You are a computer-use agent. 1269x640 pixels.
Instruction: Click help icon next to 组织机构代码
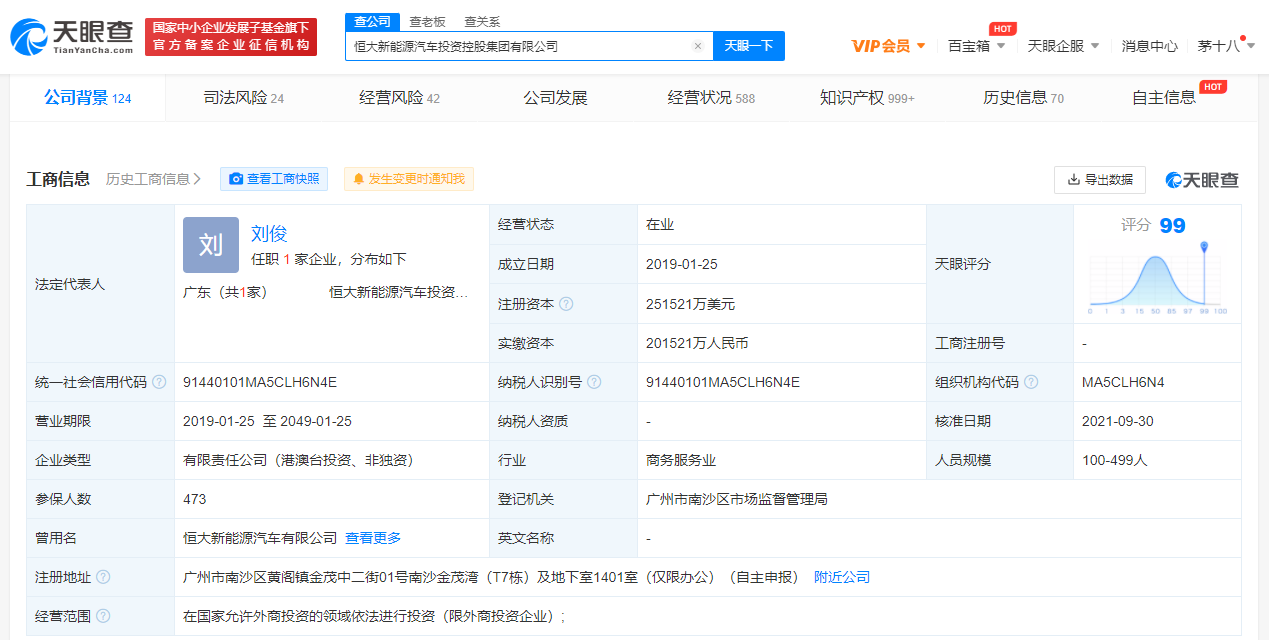click(1031, 382)
